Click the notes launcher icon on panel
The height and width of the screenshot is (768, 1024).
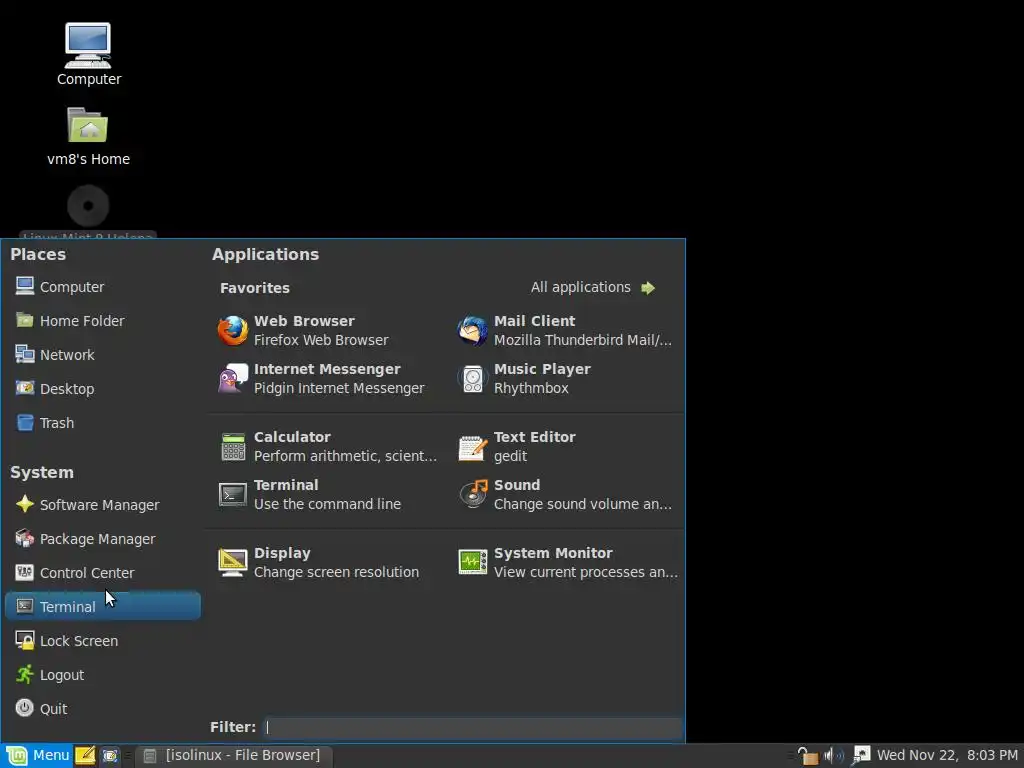point(85,756)
